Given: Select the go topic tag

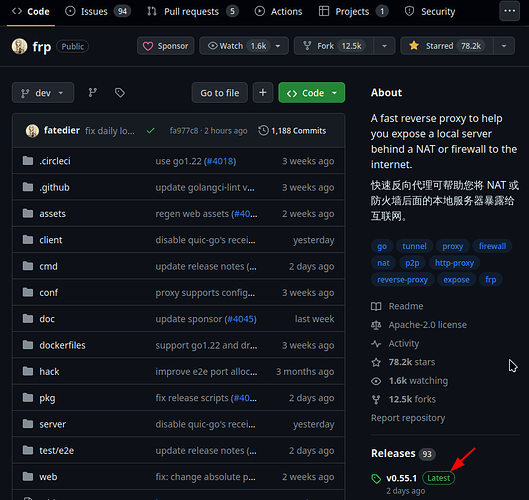Looking at the screenshot, I should point(382,246).
